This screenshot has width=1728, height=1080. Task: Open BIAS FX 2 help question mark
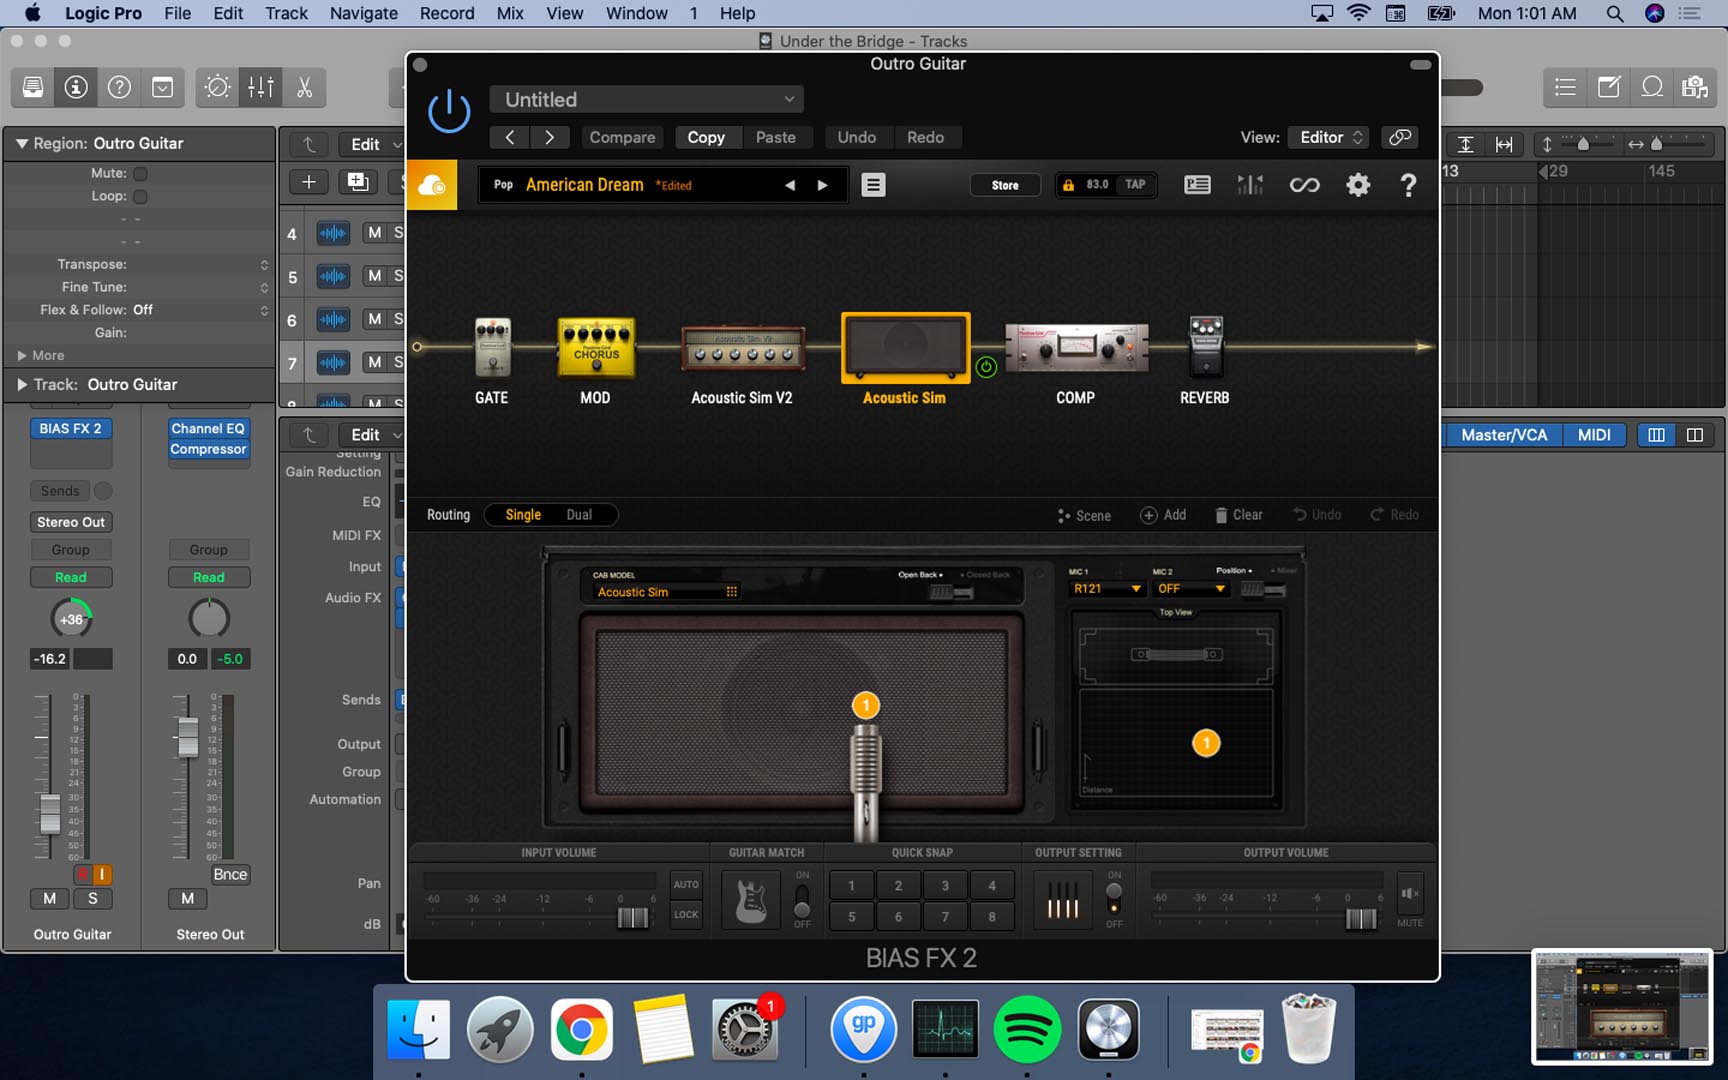[1408, 185]
